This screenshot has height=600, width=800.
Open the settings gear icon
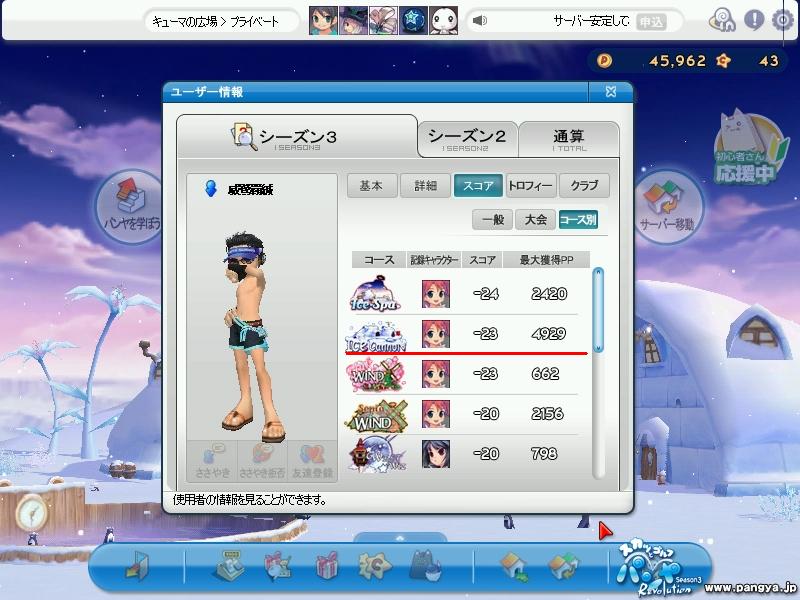(x=783, y=20)
